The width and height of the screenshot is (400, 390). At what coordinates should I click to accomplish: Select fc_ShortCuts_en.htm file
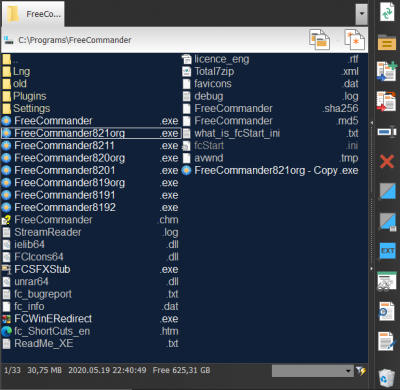click(x=91, y=331)
